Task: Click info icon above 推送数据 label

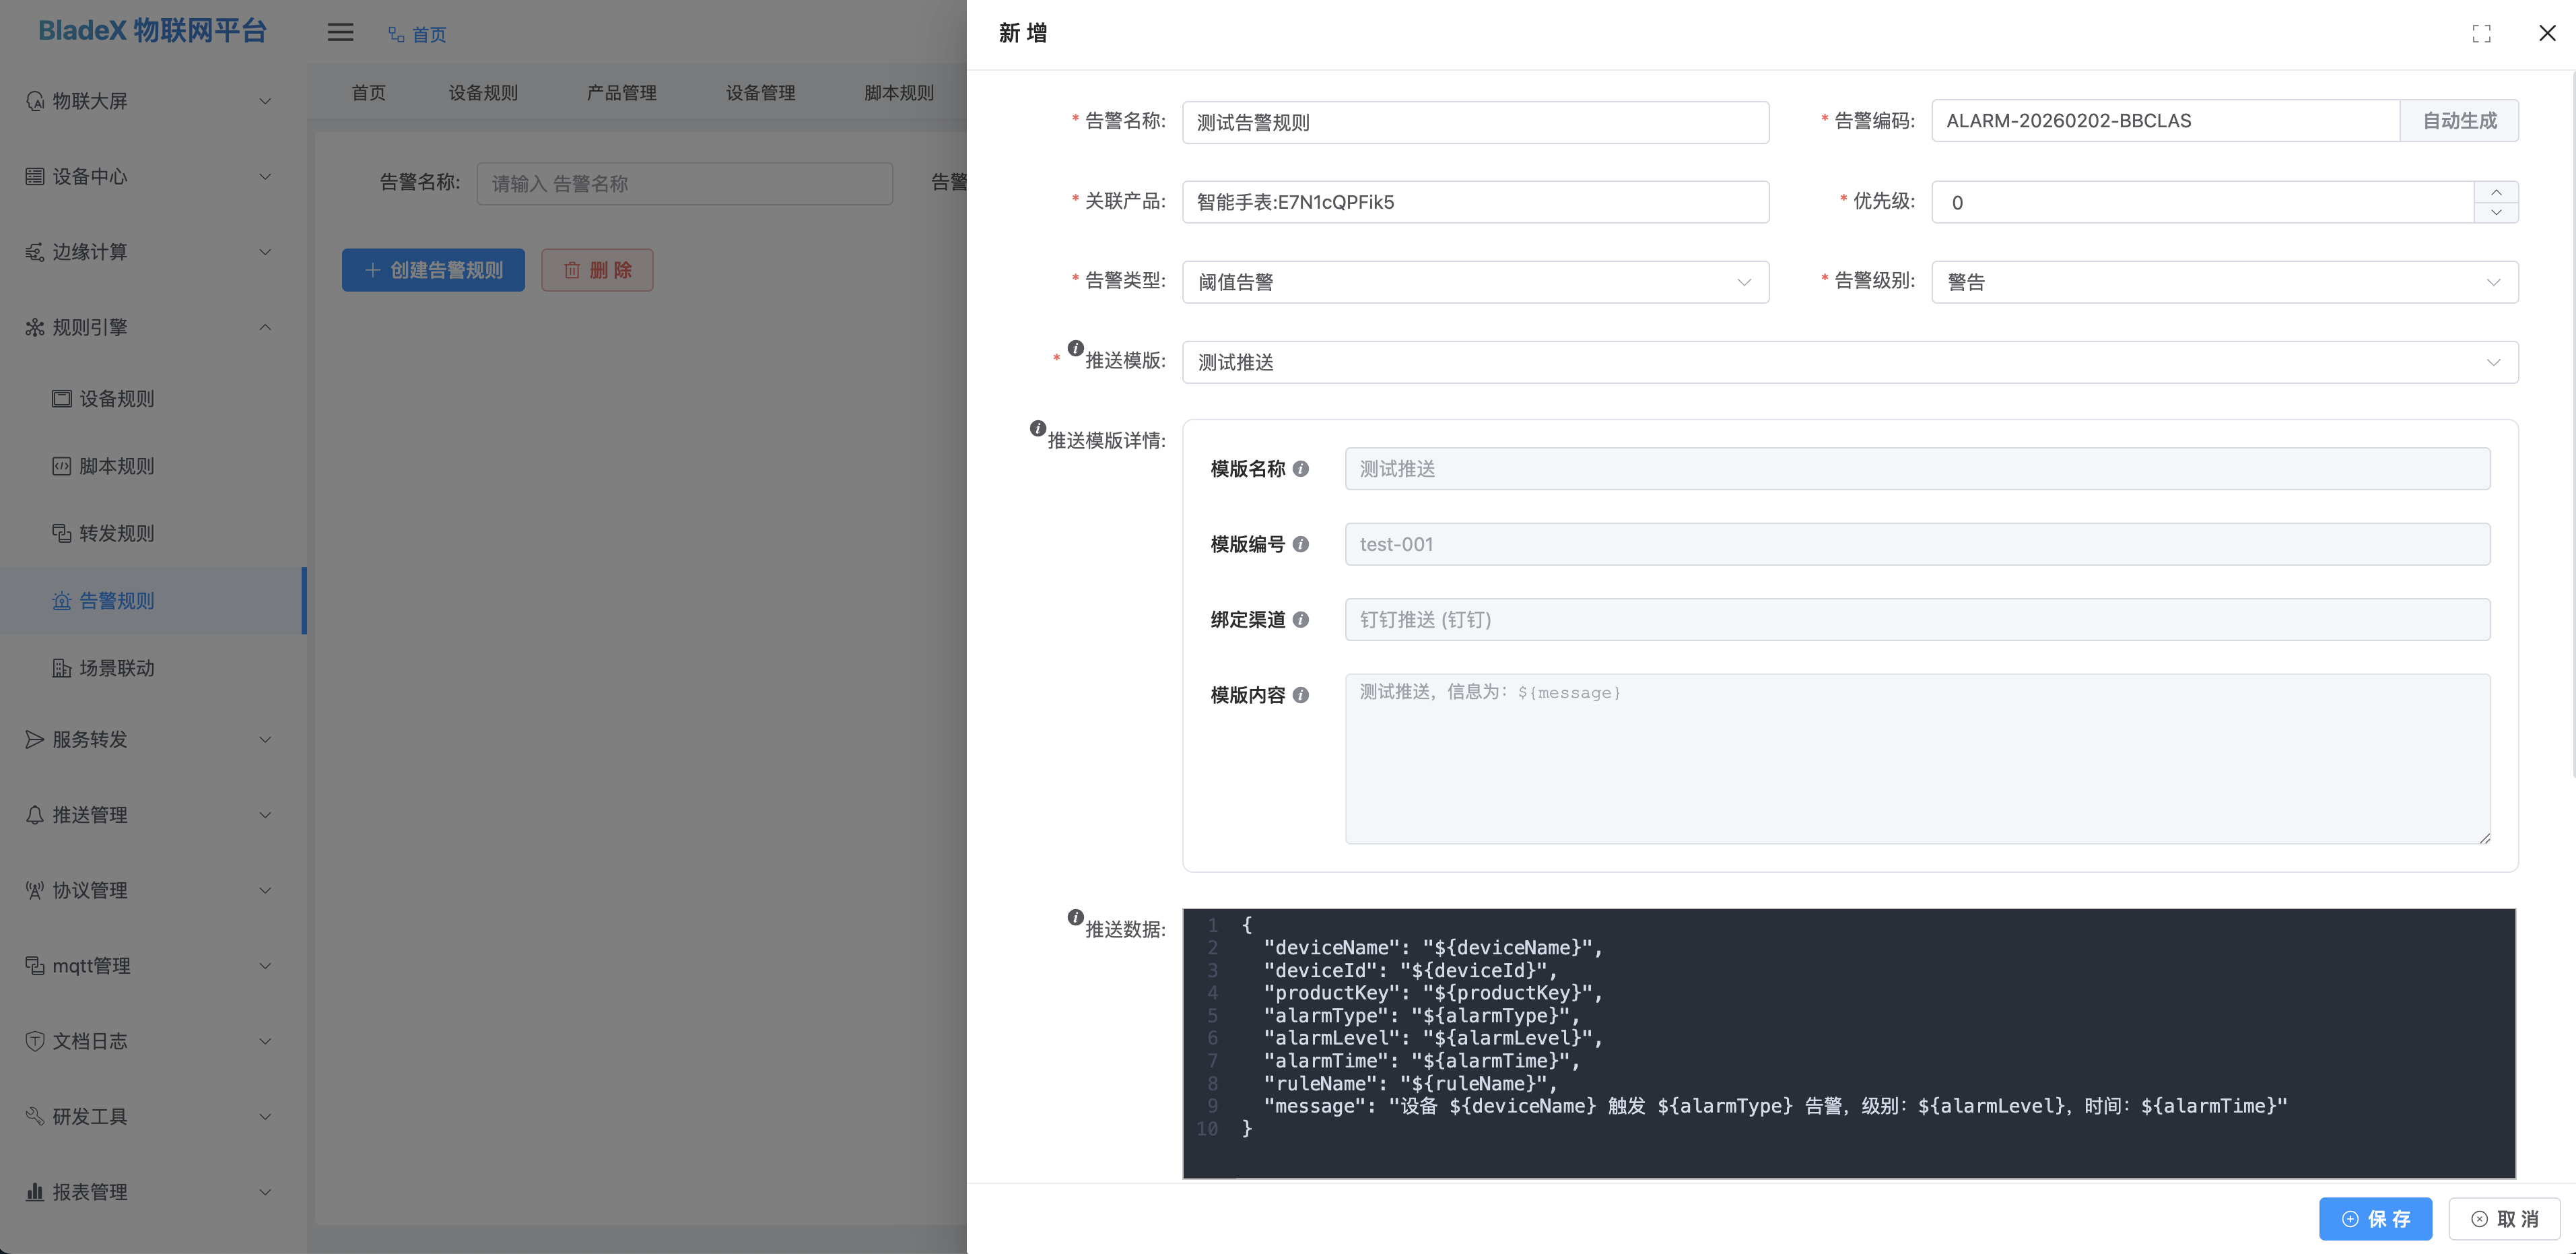Action: pyautogui.click(x=1075, y=917)
